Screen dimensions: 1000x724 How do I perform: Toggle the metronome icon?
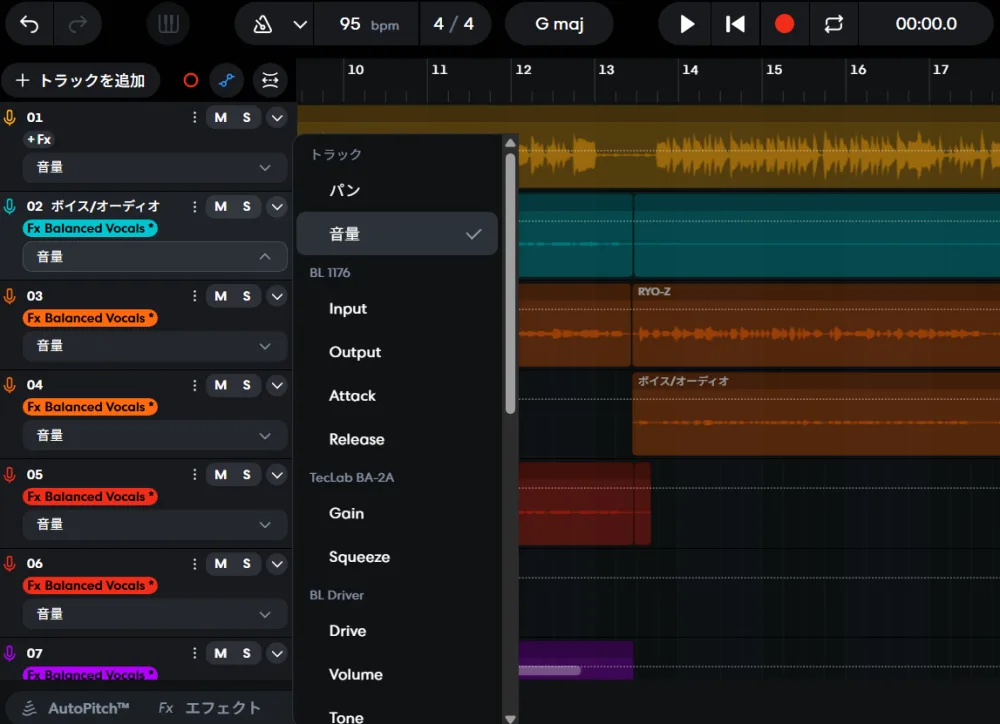coord(262,24)
